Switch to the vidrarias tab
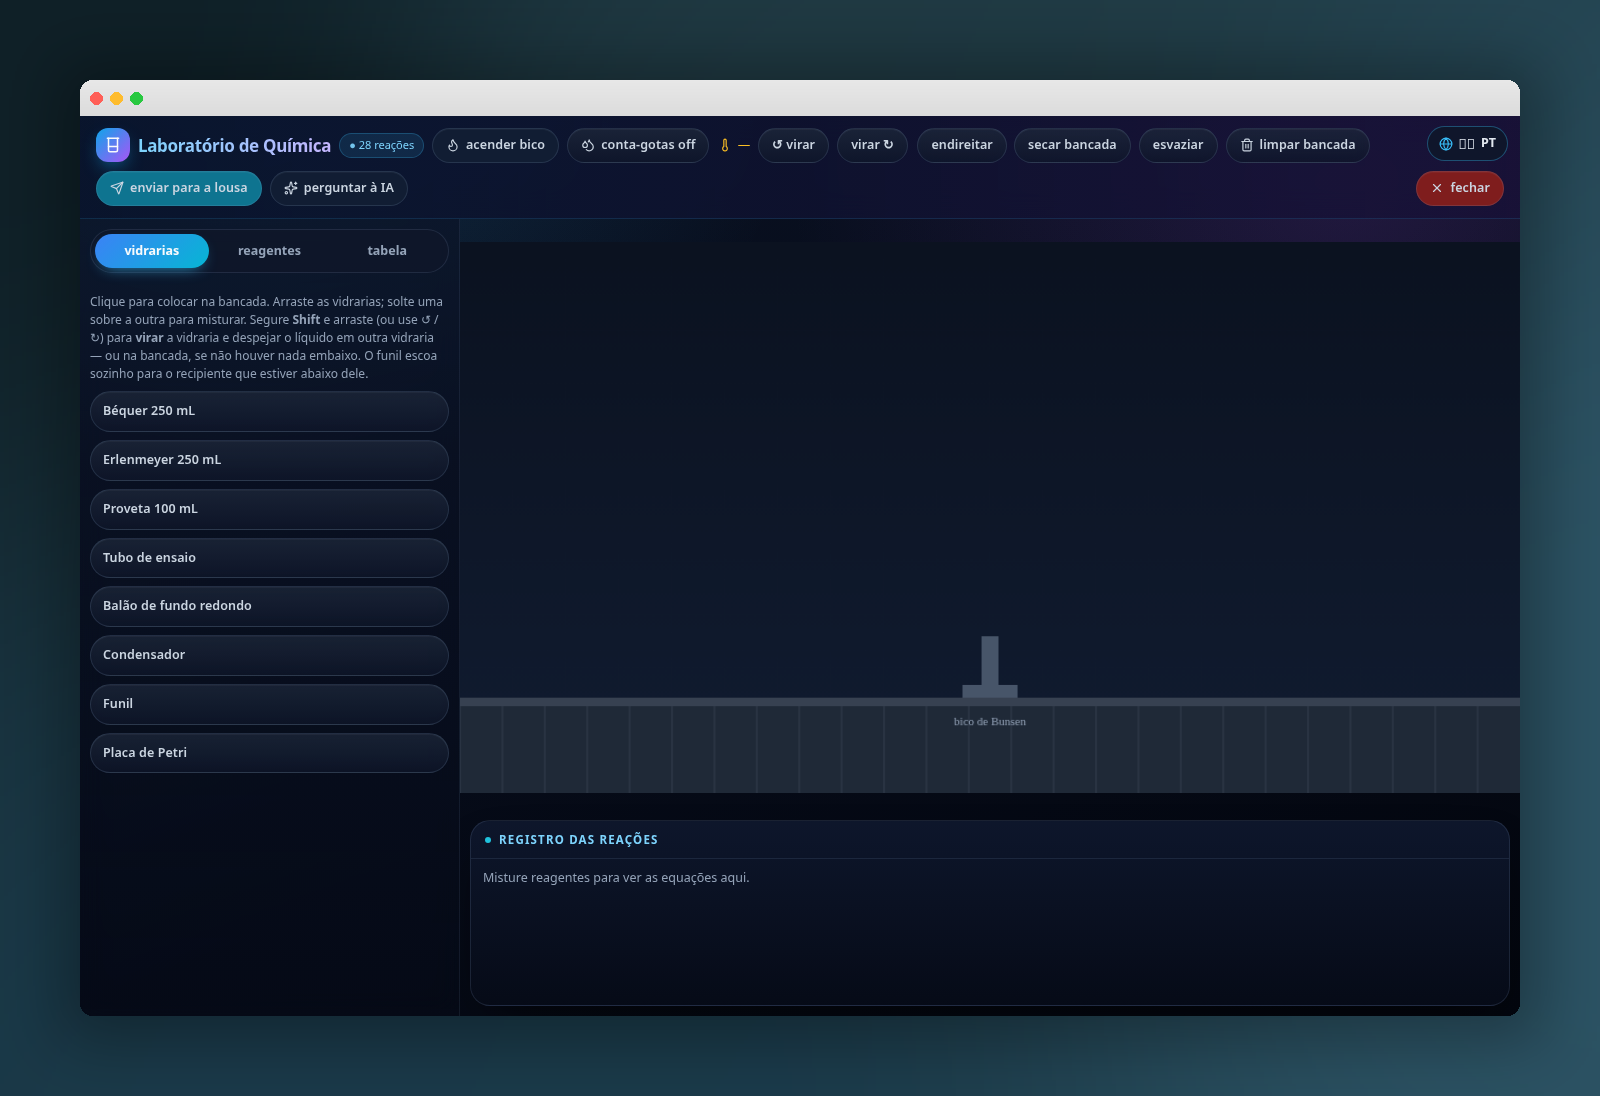 pos(152,251)
